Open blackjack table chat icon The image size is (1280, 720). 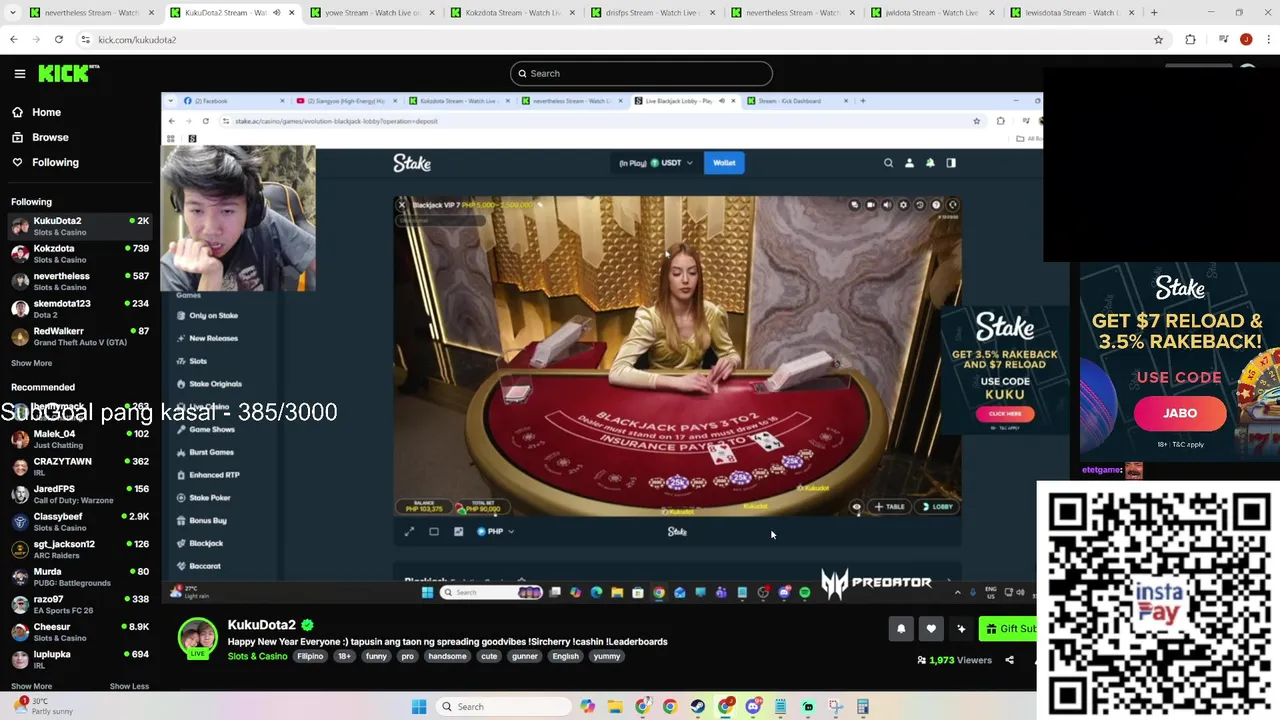point(855,205)
